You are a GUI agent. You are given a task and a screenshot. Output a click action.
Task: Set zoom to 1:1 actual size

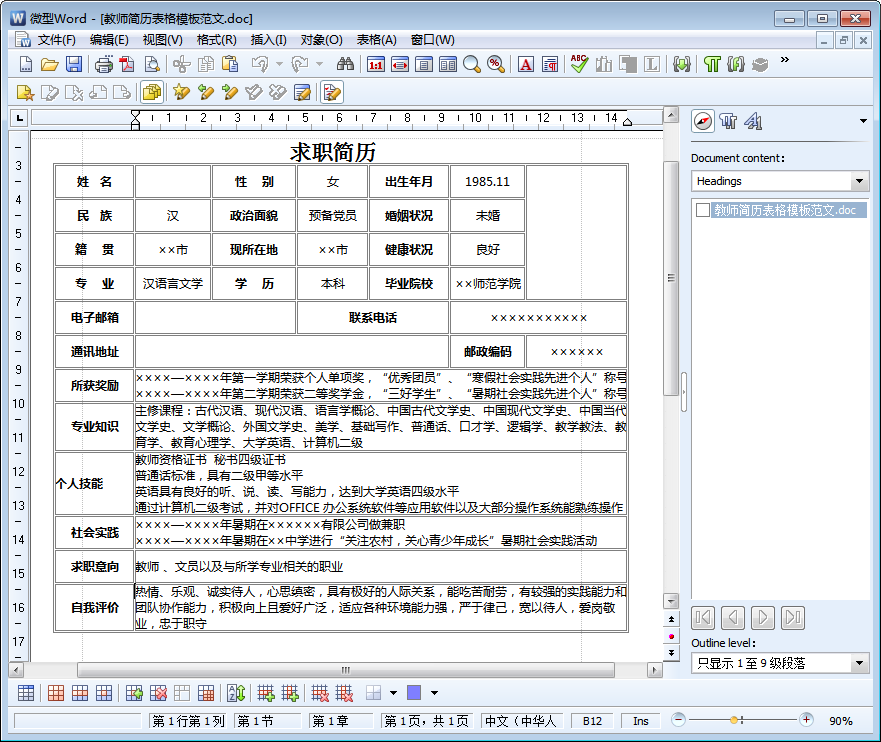(375, 64)
